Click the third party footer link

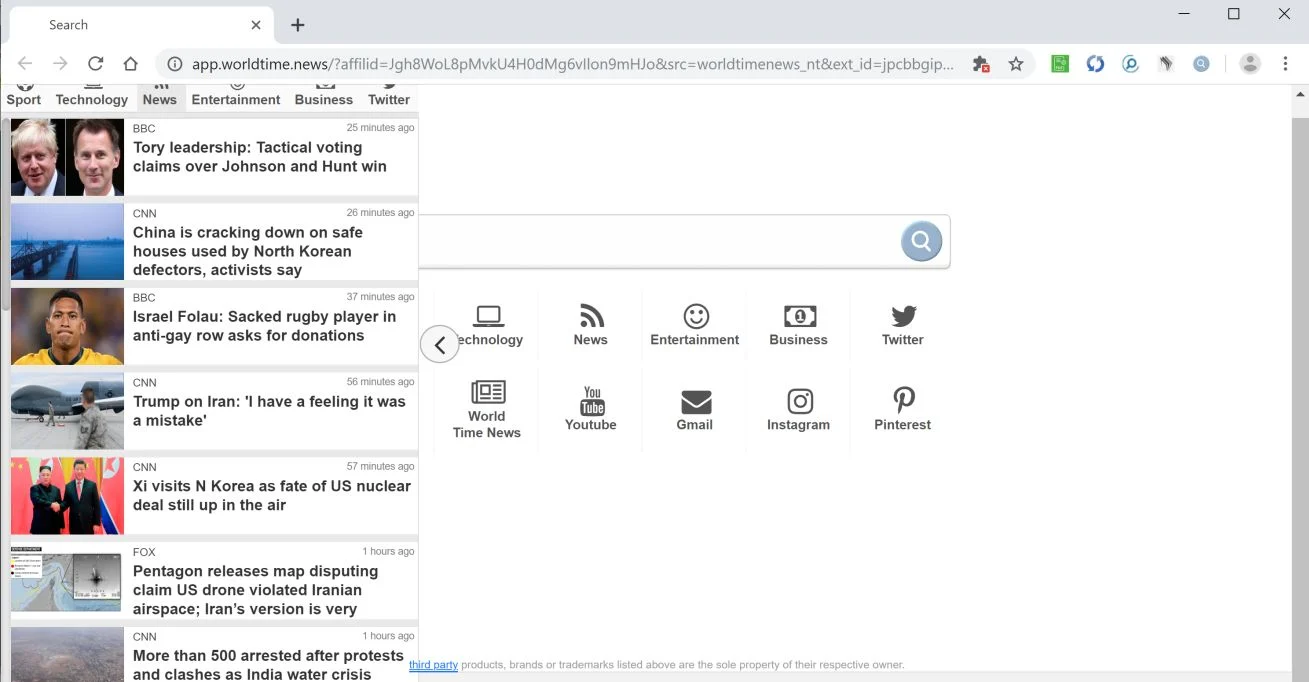(x=433, y=665)
